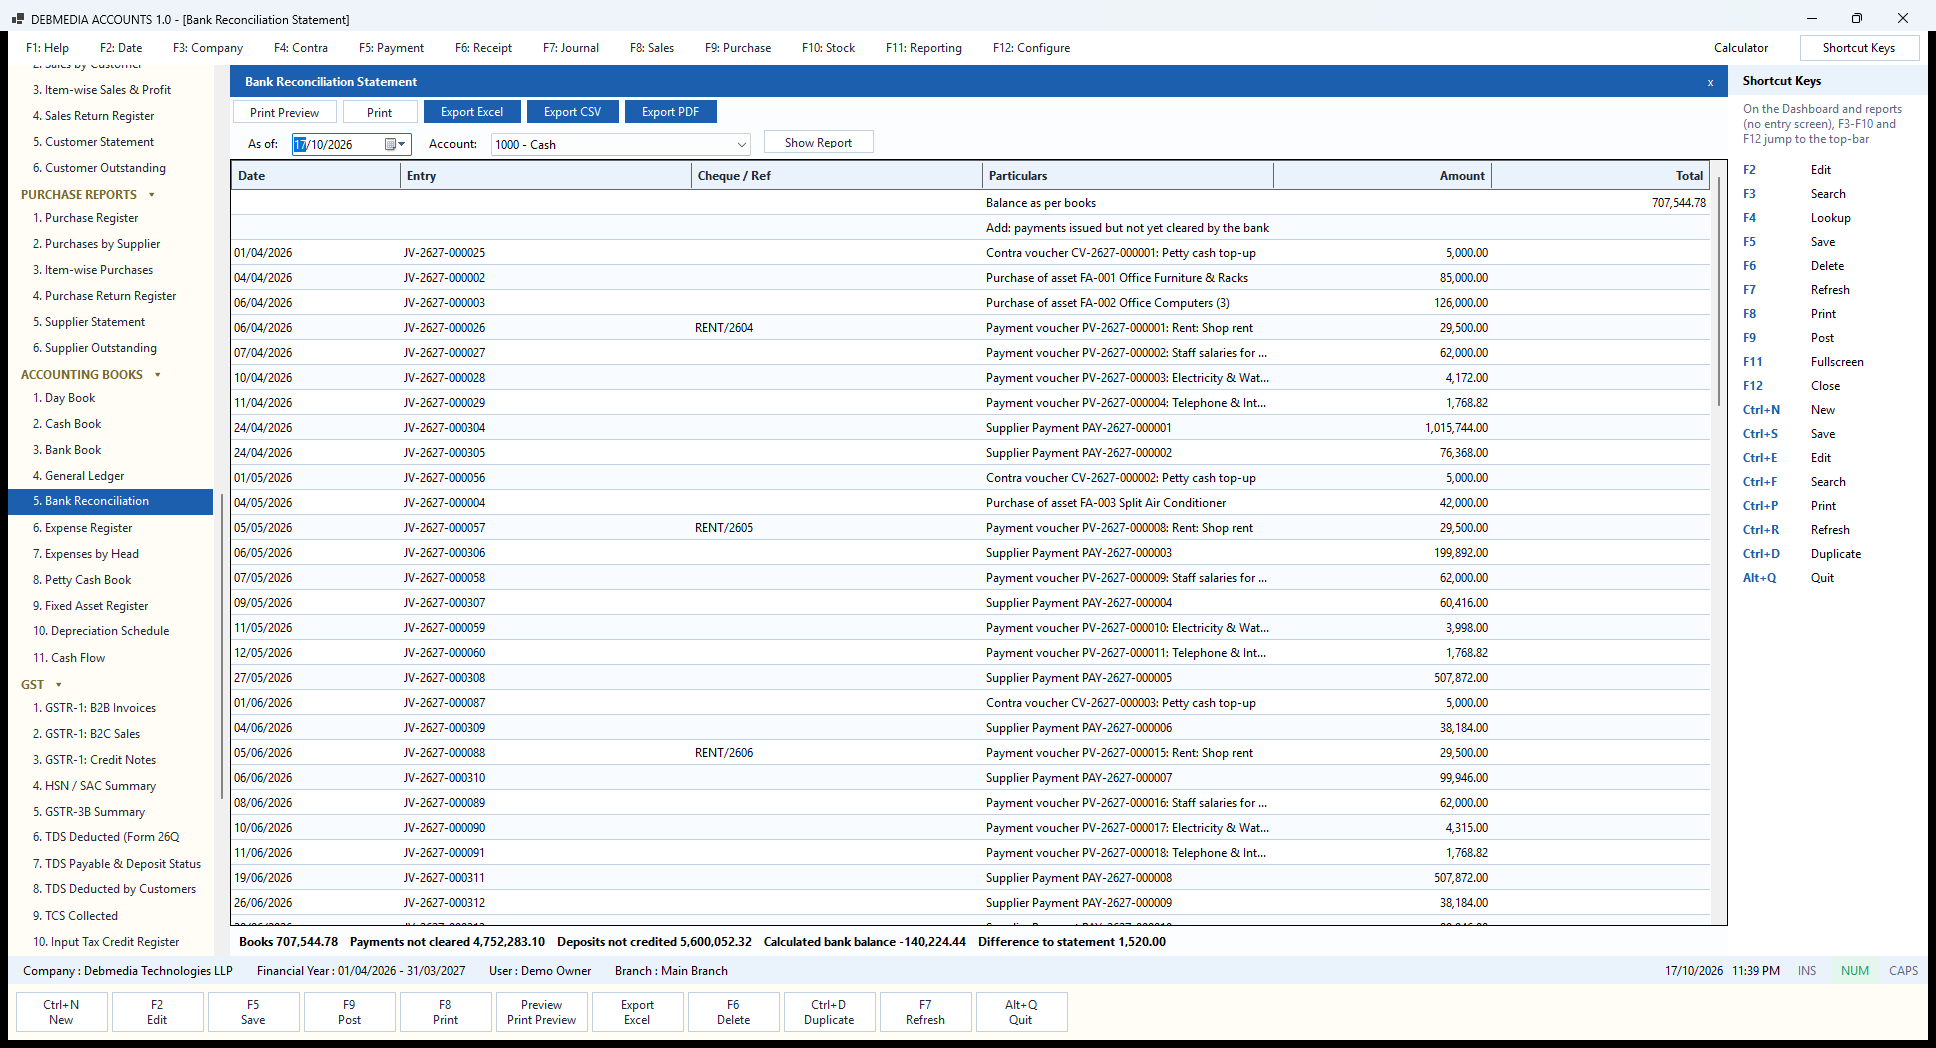Open the F7: Journal menu

point(571,48)
